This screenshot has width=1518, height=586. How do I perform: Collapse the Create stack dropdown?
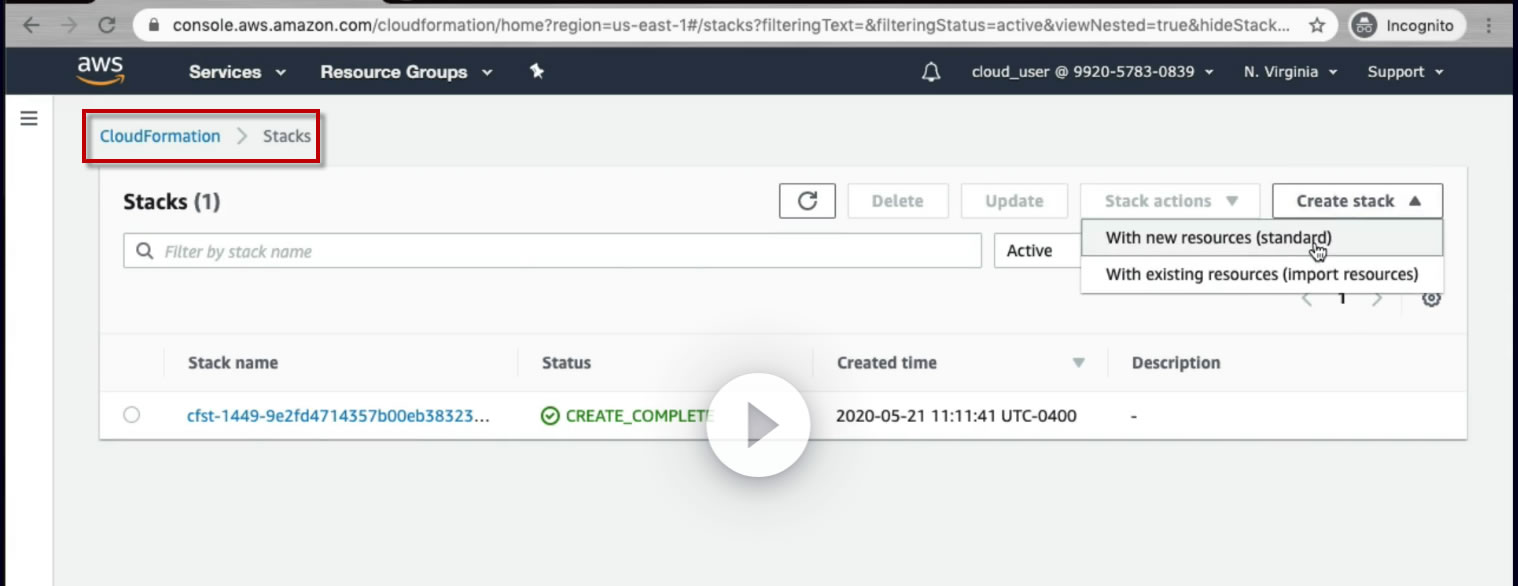(1357, 201)
